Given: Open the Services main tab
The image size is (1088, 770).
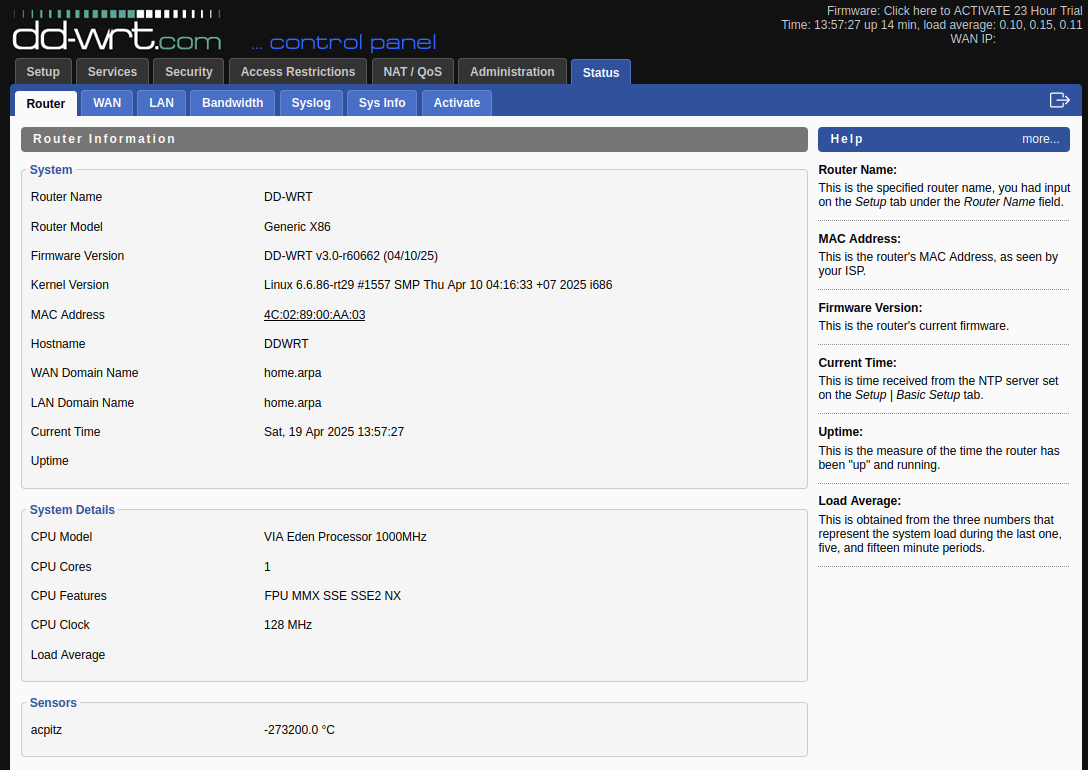Looking at the screenshot, I should (x=112, y=71).
